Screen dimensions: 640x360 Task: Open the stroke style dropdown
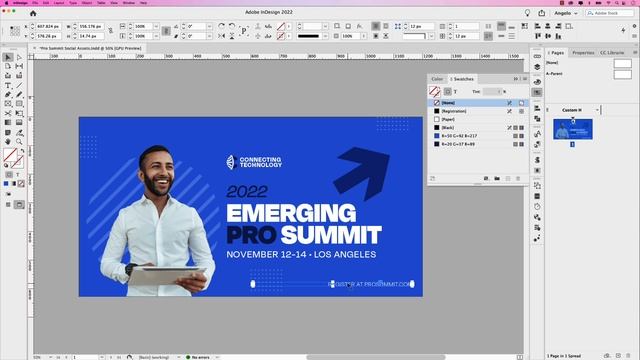pyautogui.click(x=325, y=36)
